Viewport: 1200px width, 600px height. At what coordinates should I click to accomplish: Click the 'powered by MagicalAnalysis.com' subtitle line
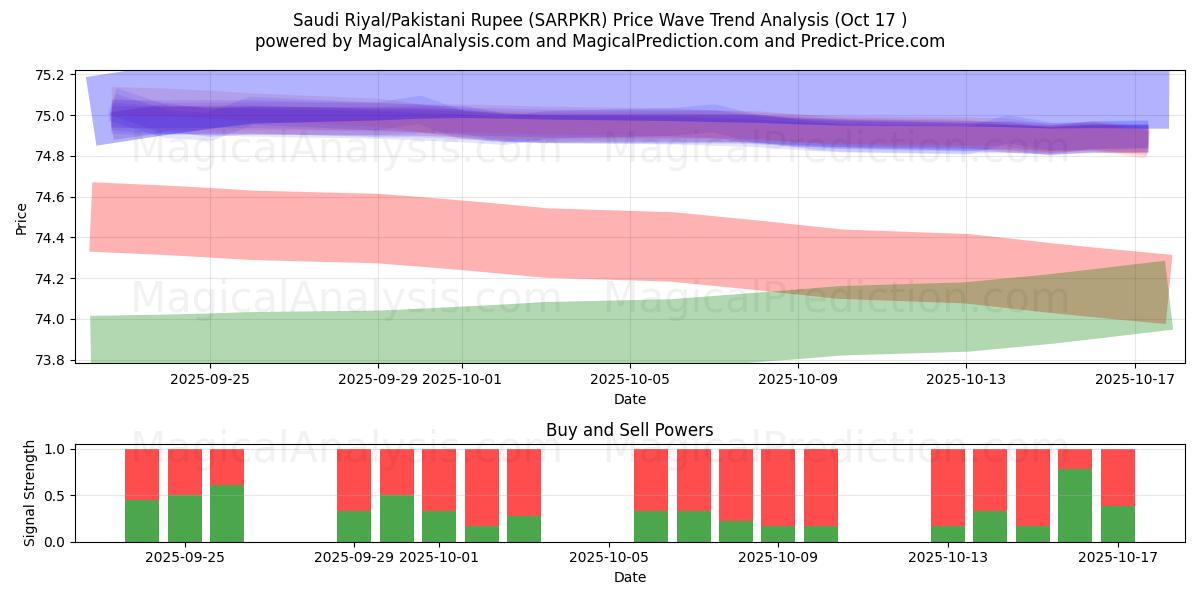click(600, 41)
